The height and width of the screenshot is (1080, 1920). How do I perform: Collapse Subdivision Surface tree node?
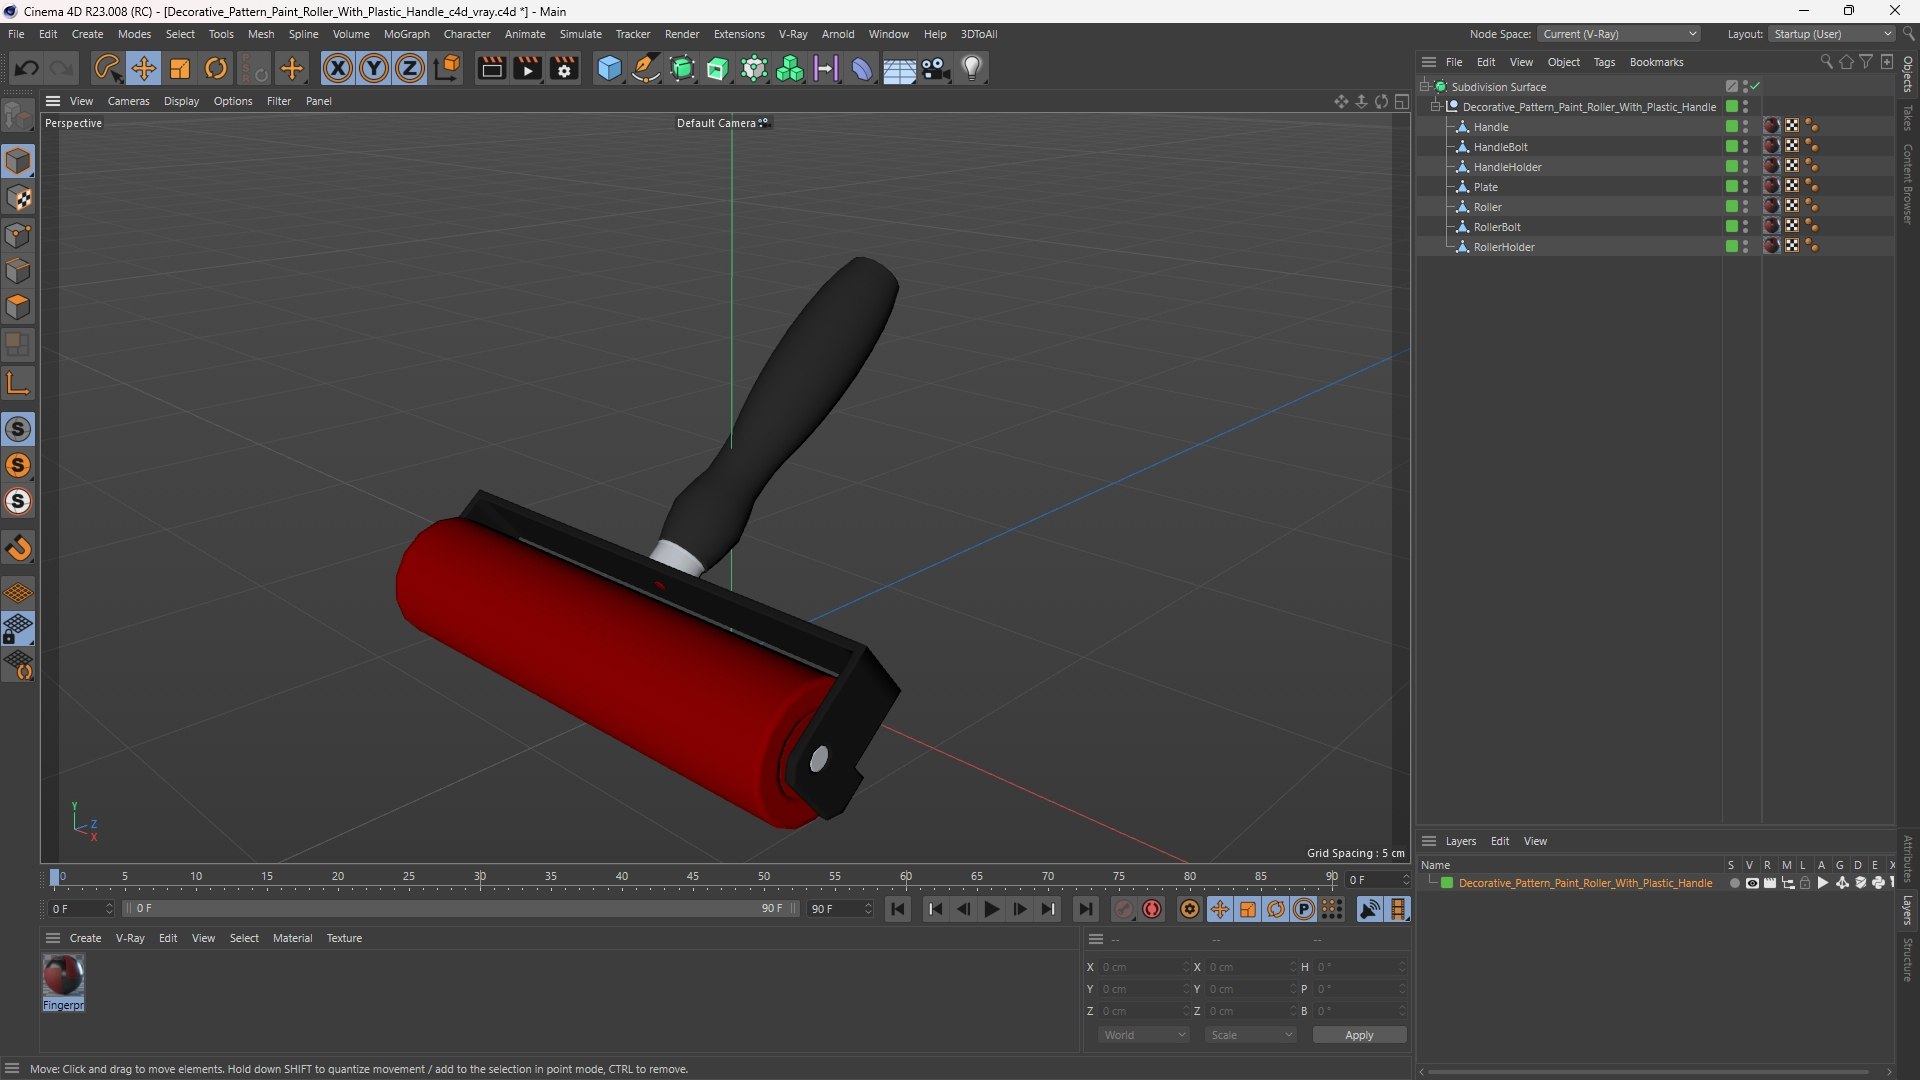coord(1425,87)
